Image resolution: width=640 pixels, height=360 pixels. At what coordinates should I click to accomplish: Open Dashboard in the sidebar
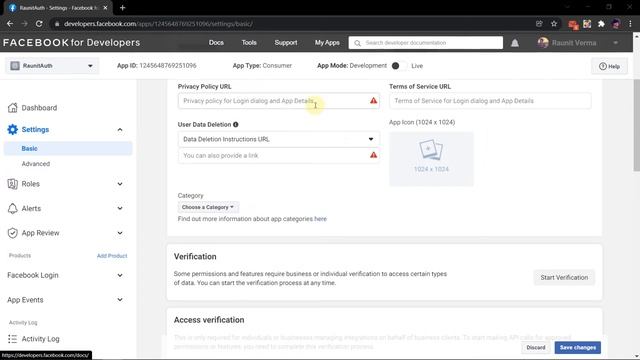pos(39,108)
